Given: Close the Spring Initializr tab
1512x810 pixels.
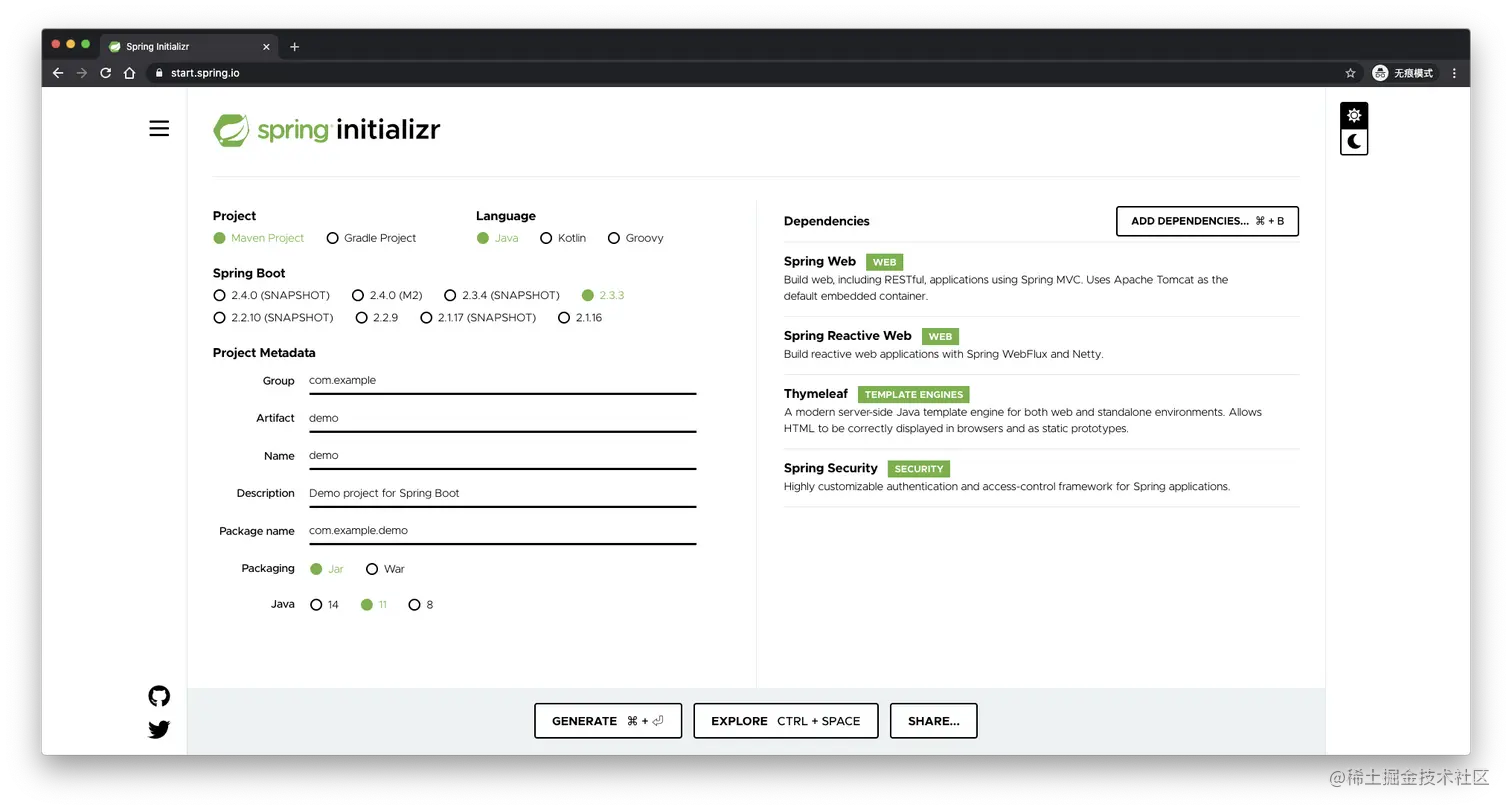Looking at the screenshot, I should [x=267, y=47].
